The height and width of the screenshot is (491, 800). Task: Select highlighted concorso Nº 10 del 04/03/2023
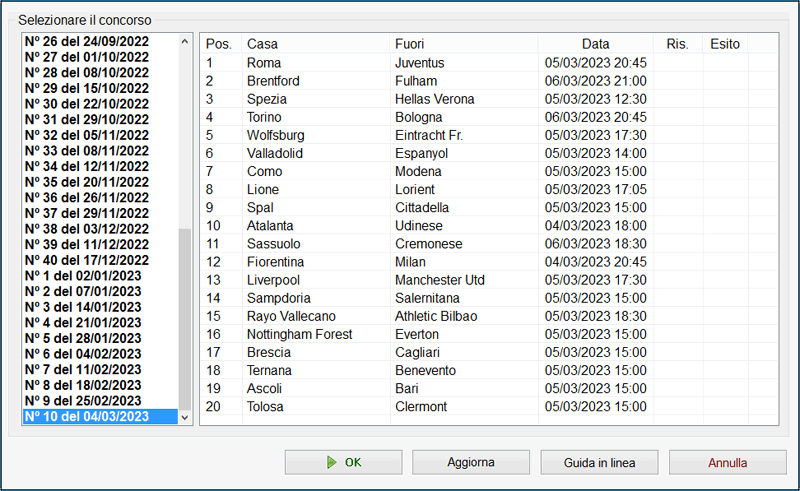point(101,416)
